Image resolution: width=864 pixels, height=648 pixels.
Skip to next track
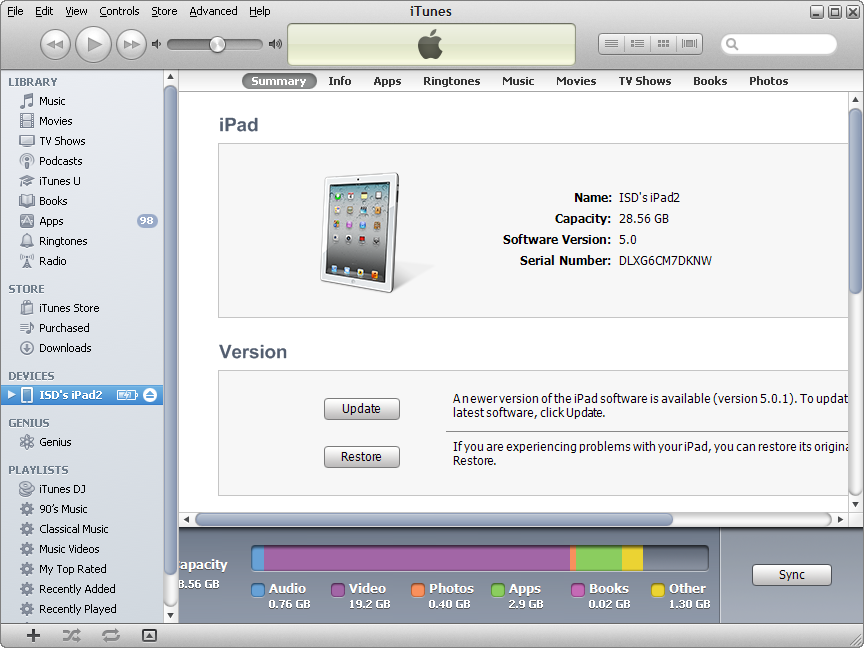[x=131, y=44]
